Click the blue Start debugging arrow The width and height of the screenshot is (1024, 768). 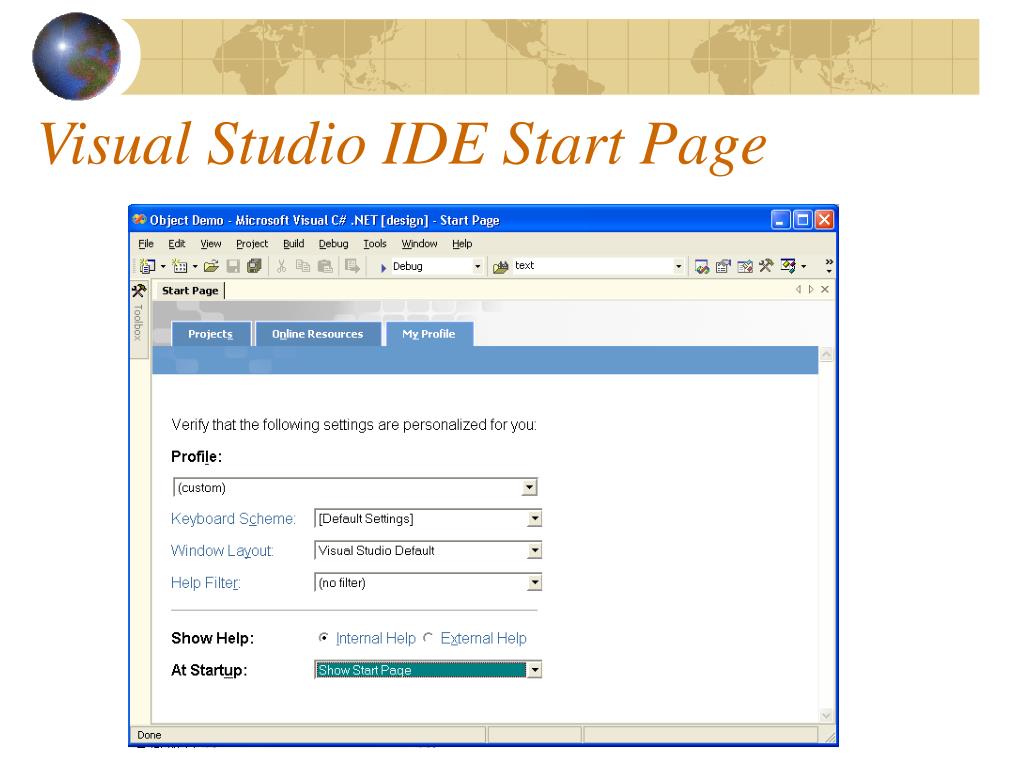click(x=383, y=267)
